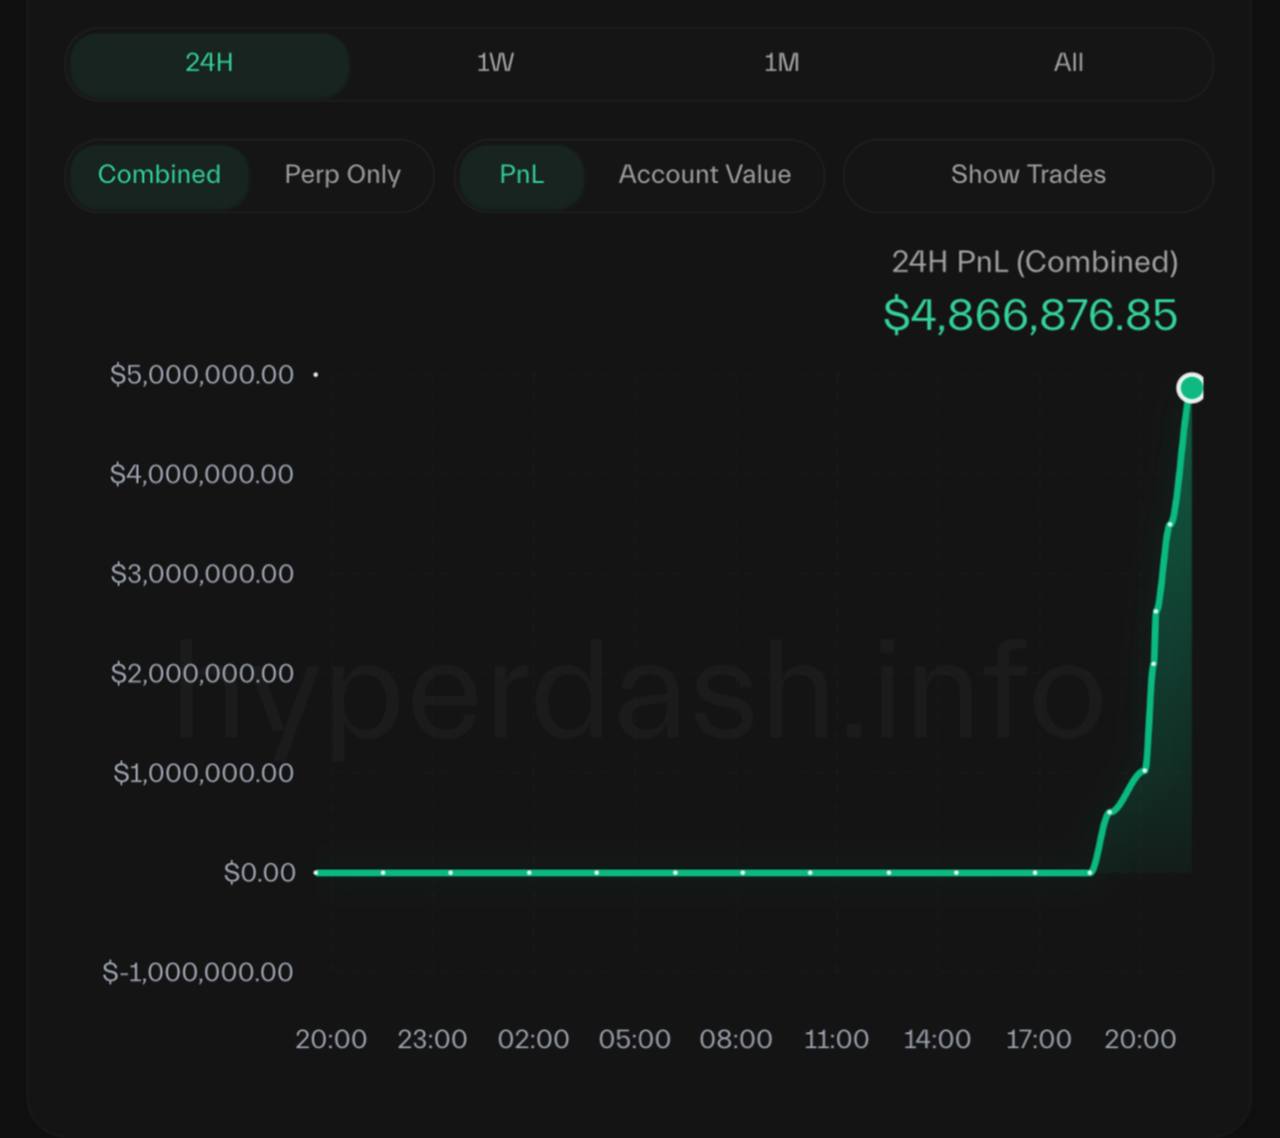Screen dimensions: 1280x1138
Task: Click the $4,866,876.85 PnL value
Action: (x=1030, y=315)
